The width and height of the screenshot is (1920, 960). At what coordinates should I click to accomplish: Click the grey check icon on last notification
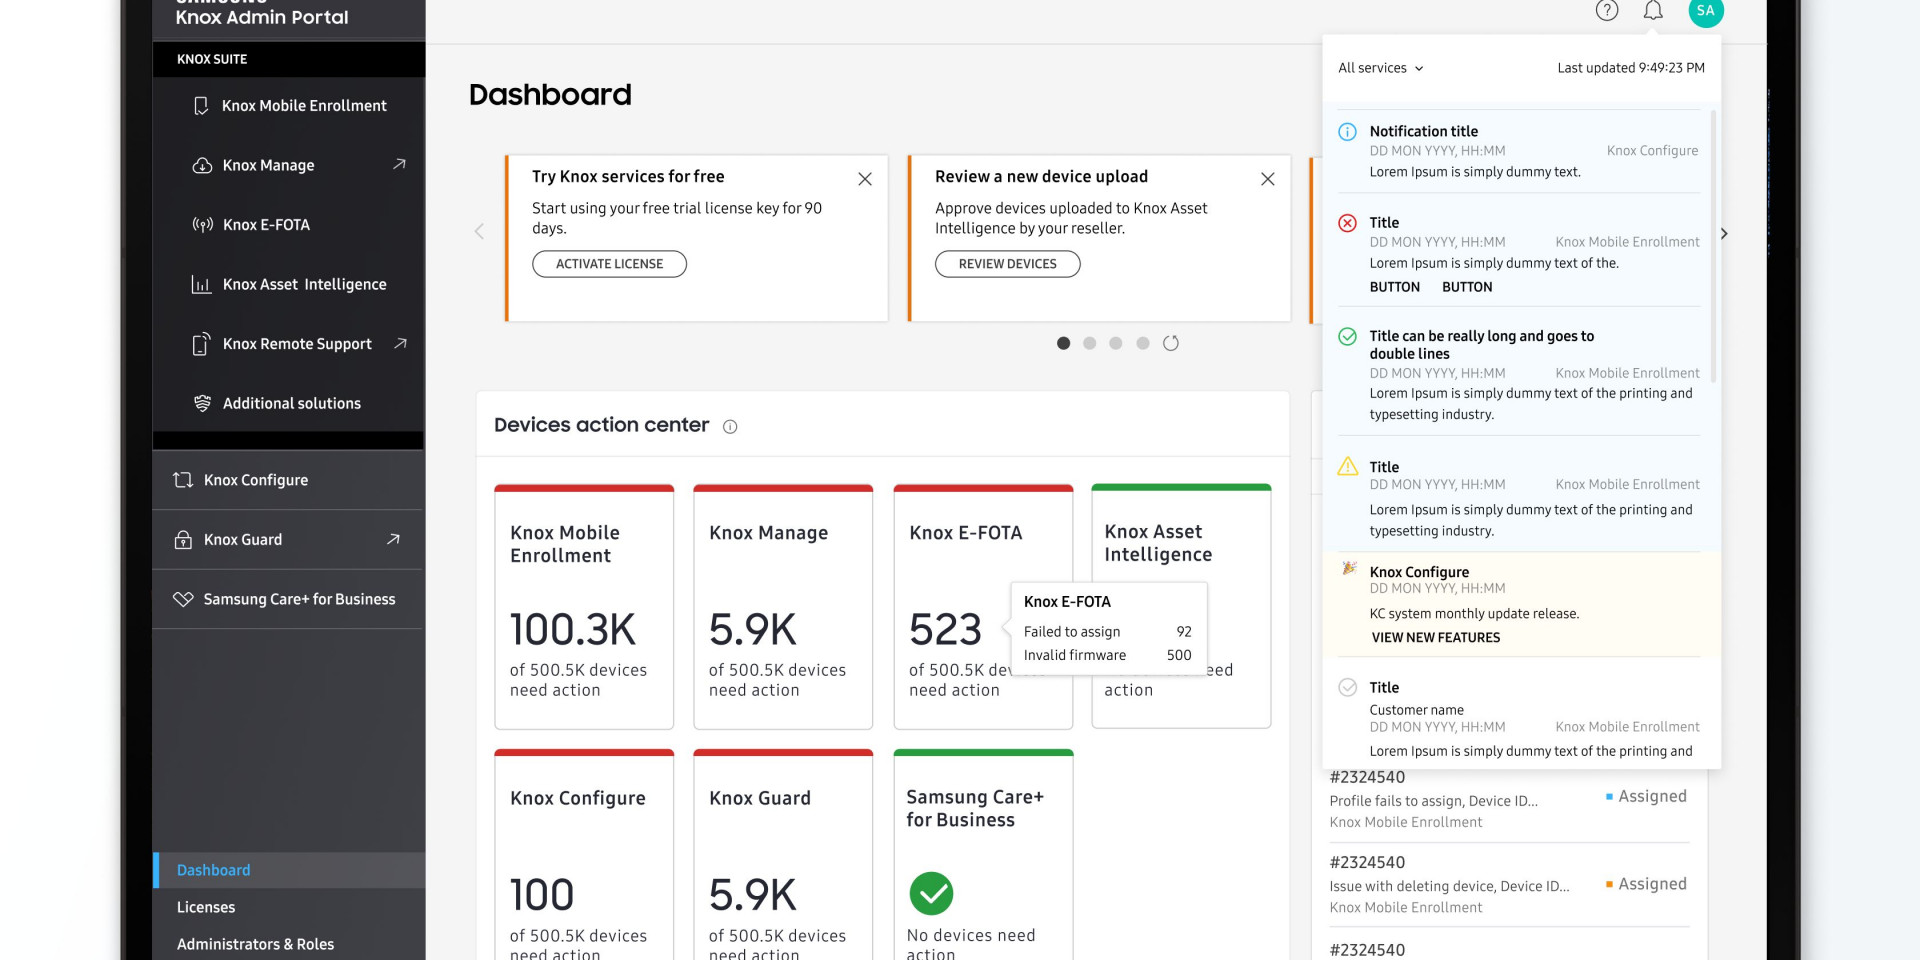(x=1347, y=687)
